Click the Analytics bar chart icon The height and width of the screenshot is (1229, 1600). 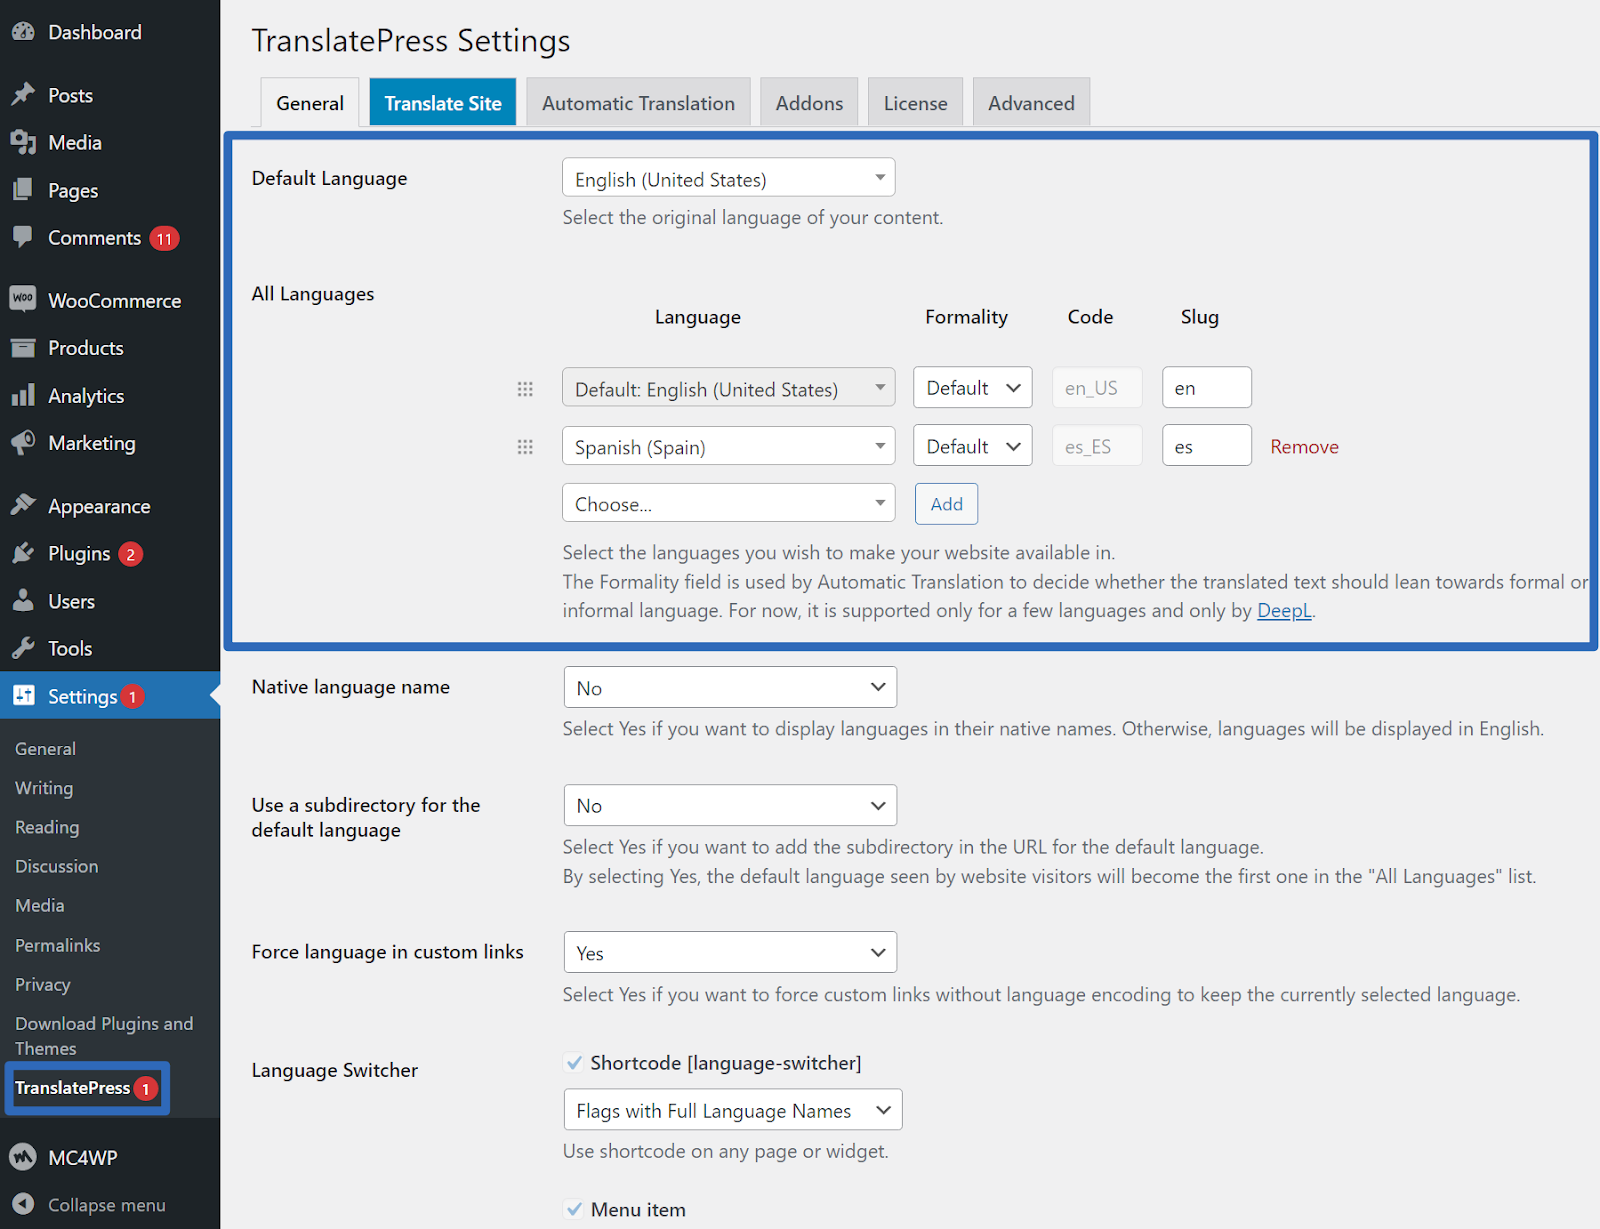coord(23,395)
